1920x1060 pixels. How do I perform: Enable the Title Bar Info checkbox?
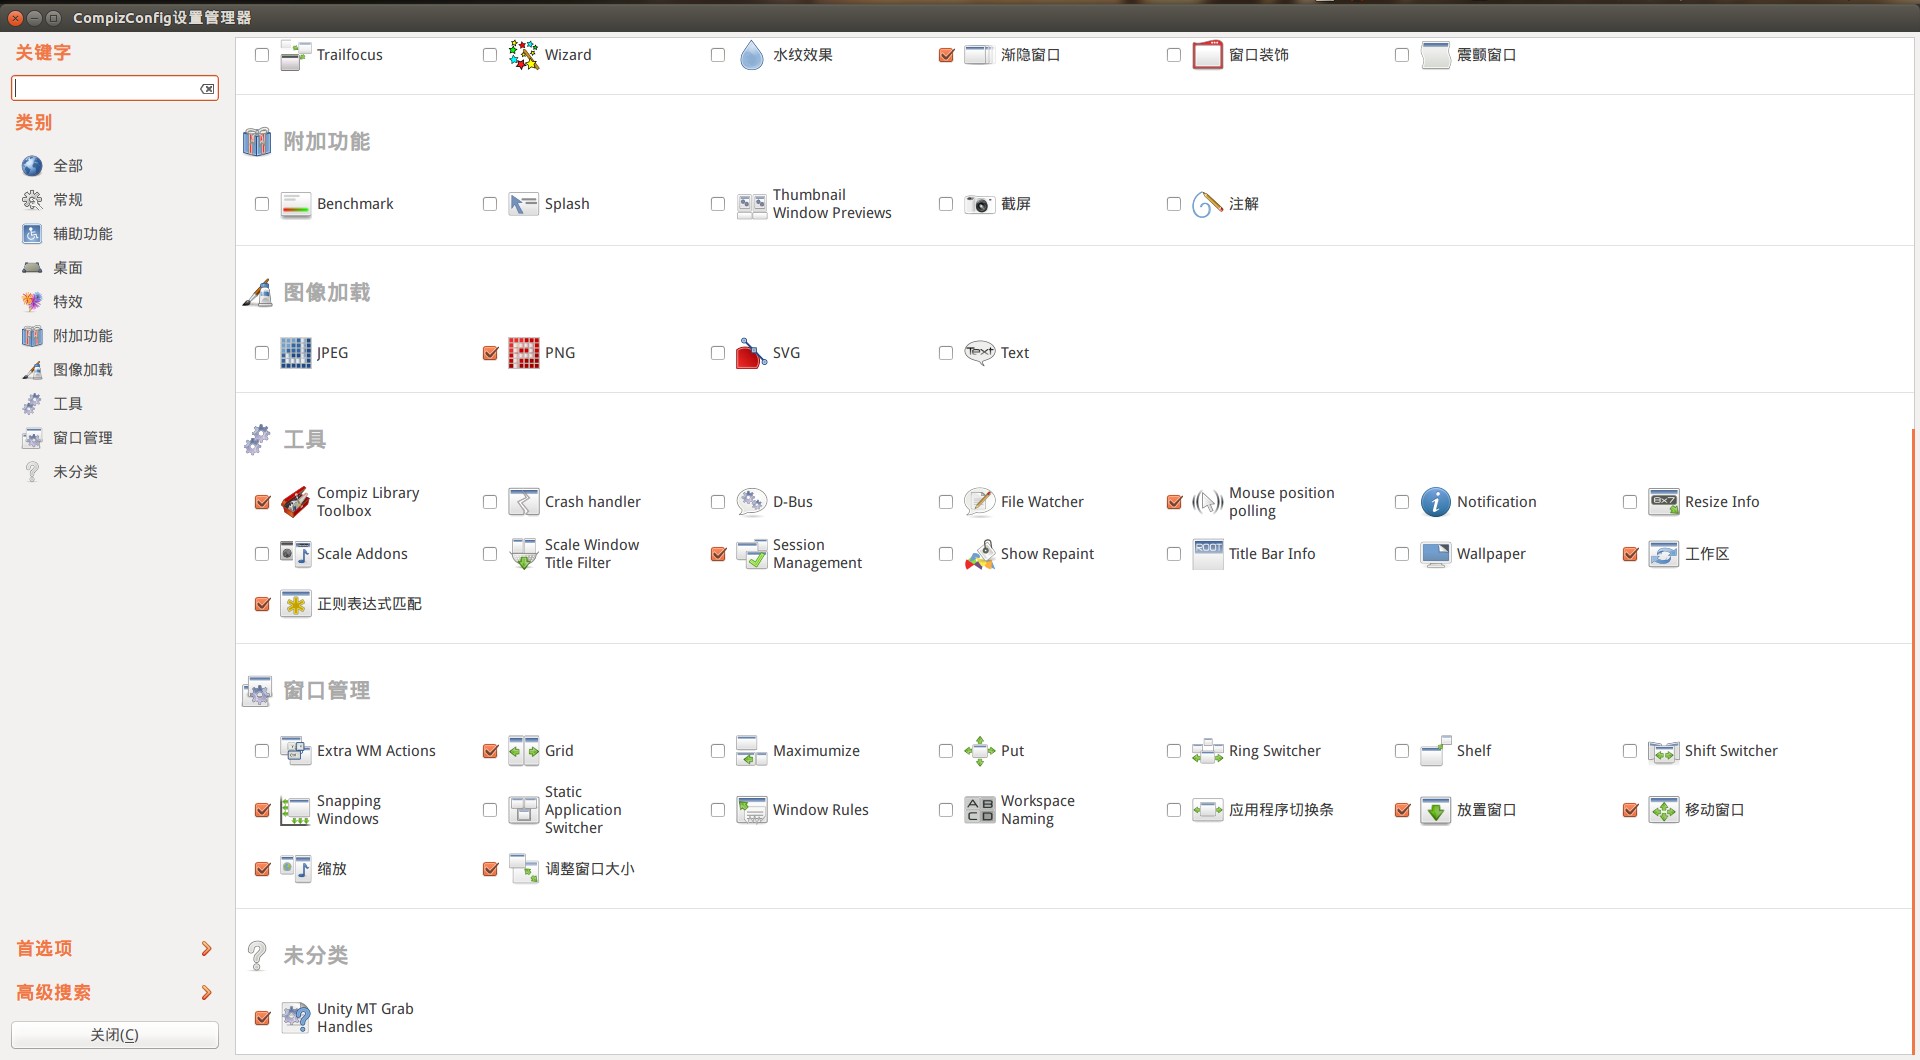(1174, 554)
